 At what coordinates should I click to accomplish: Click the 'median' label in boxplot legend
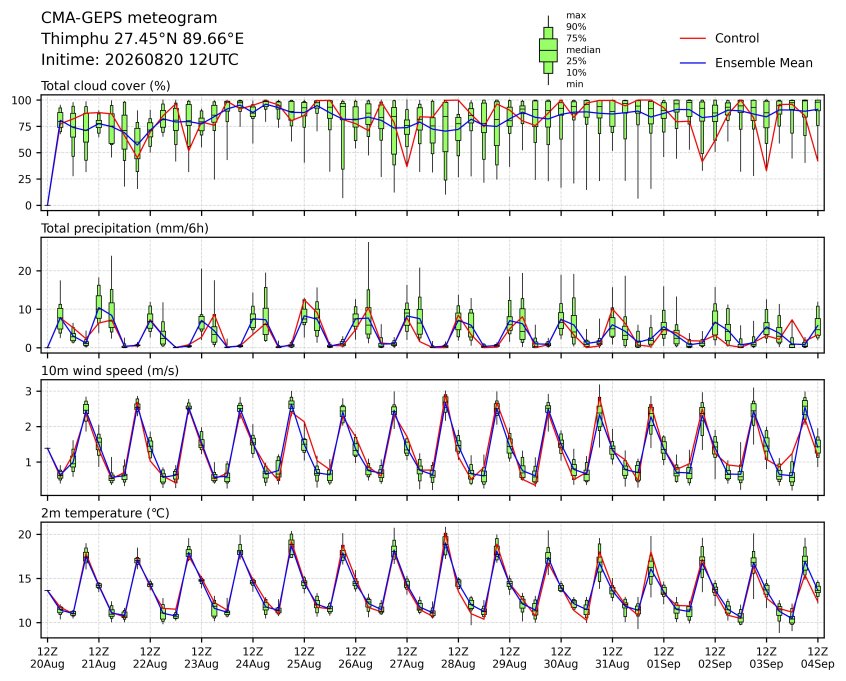[583, 50]
